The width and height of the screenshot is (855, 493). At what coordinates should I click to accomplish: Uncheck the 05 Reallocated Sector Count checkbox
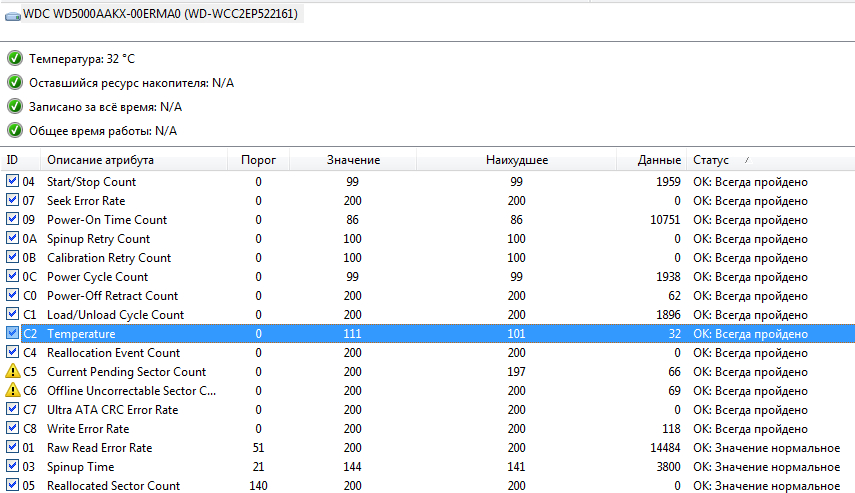[x=12, y=485]
